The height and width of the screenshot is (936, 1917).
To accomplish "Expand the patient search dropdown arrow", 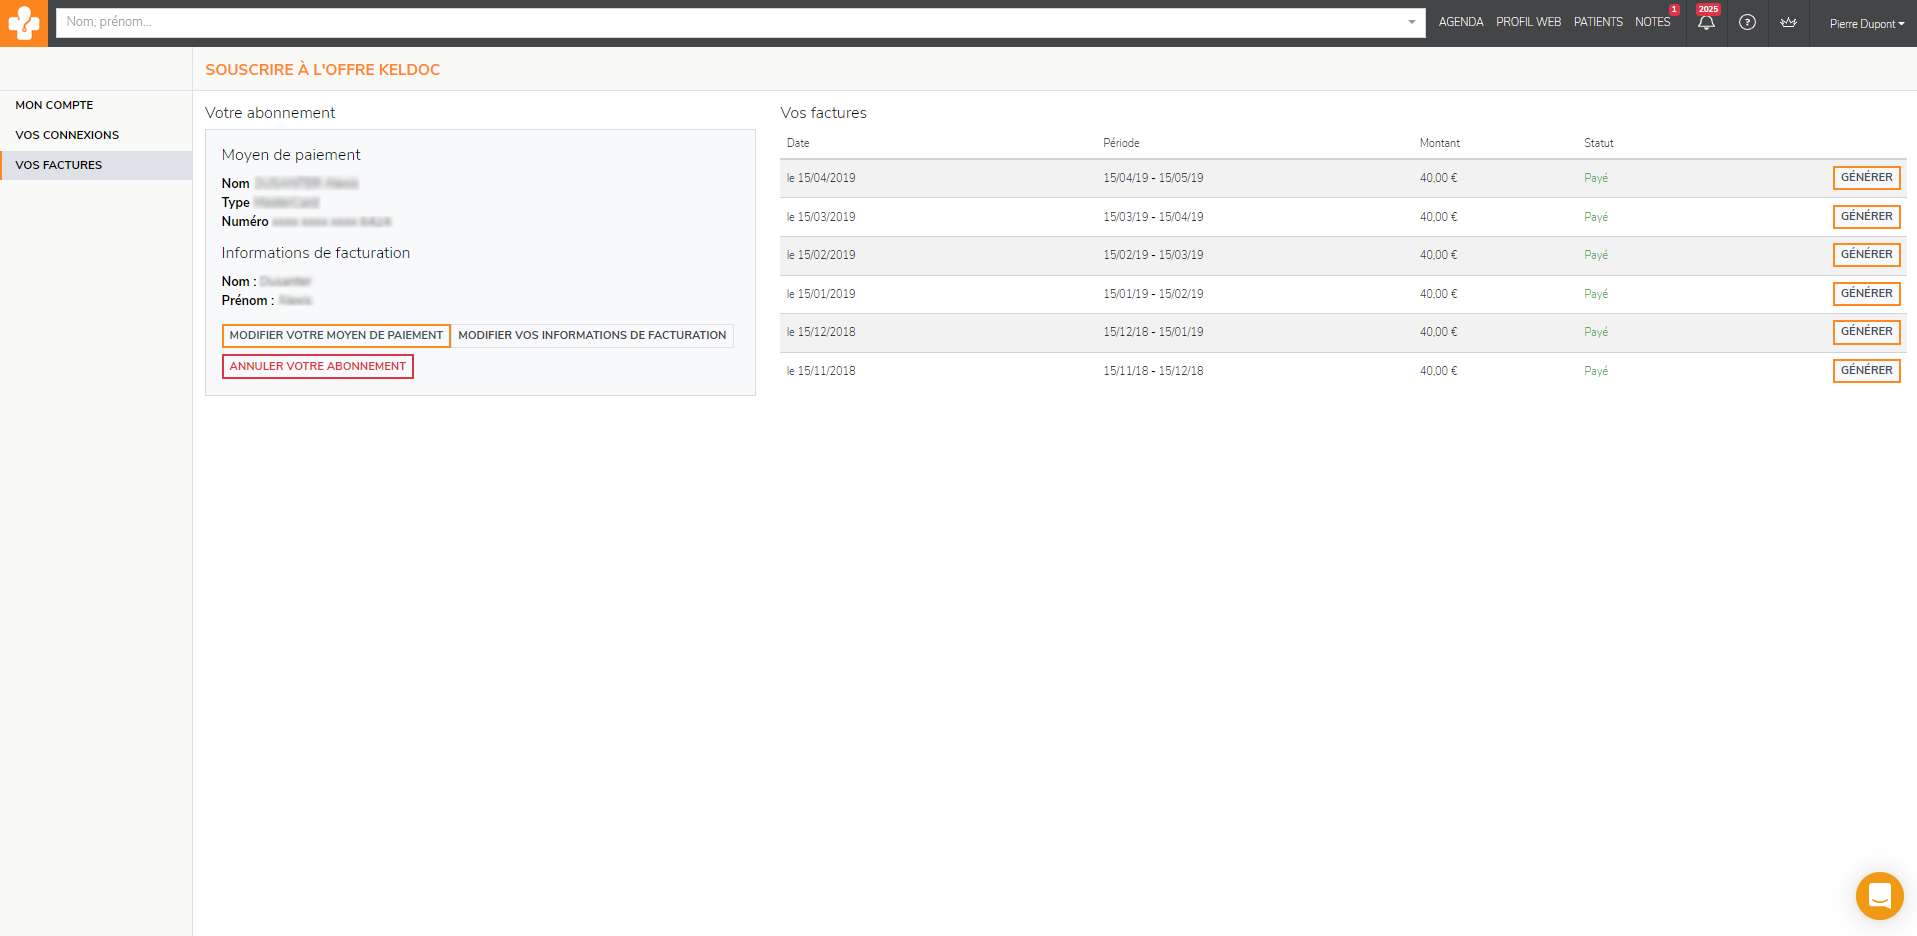I will pos(1411,22).
